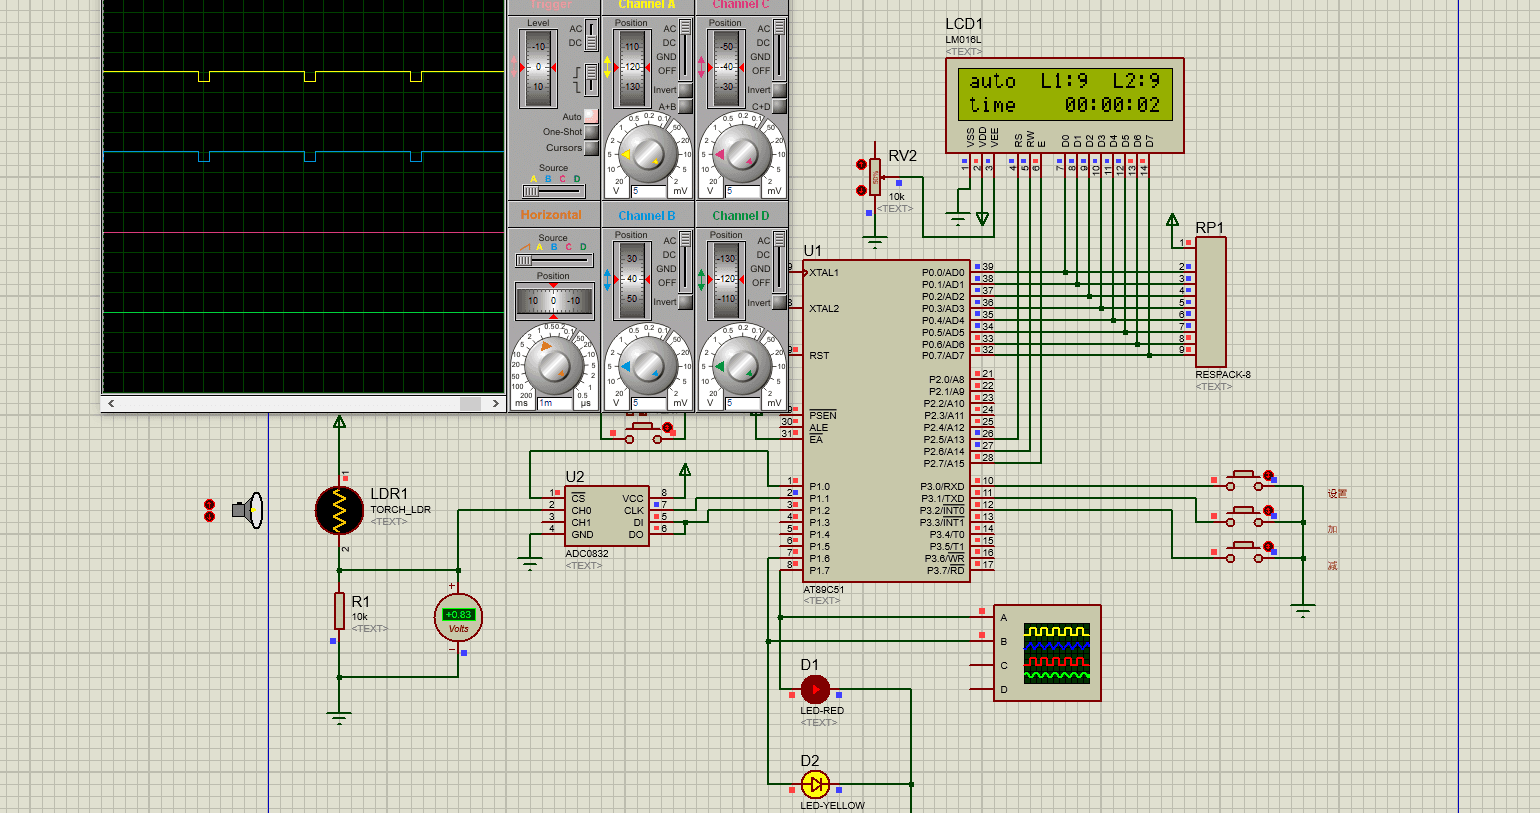Select the oscilloscope instrument on the schematic

[1047, 653]
